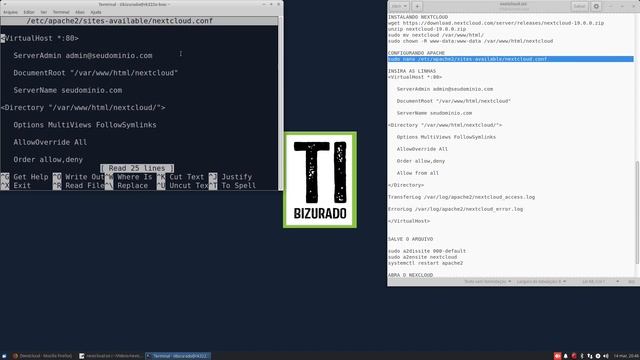Open the Ver menu in Terminal

tap(43, 12)
